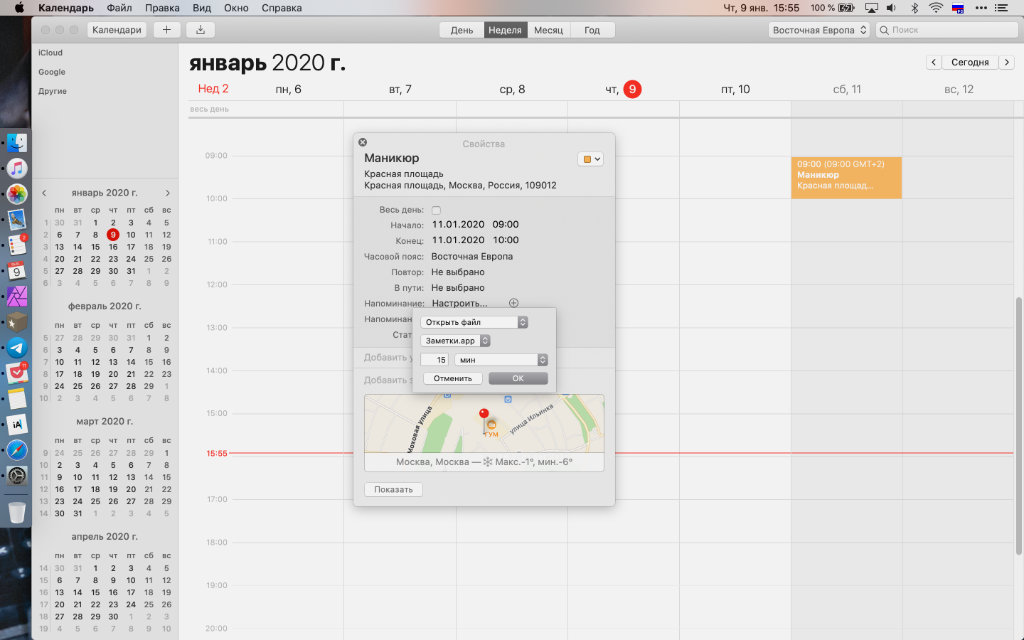The height and width of the screenshot is (640, 1024).
Task: Switch to the Год view tab
Action: click(592, 30)
